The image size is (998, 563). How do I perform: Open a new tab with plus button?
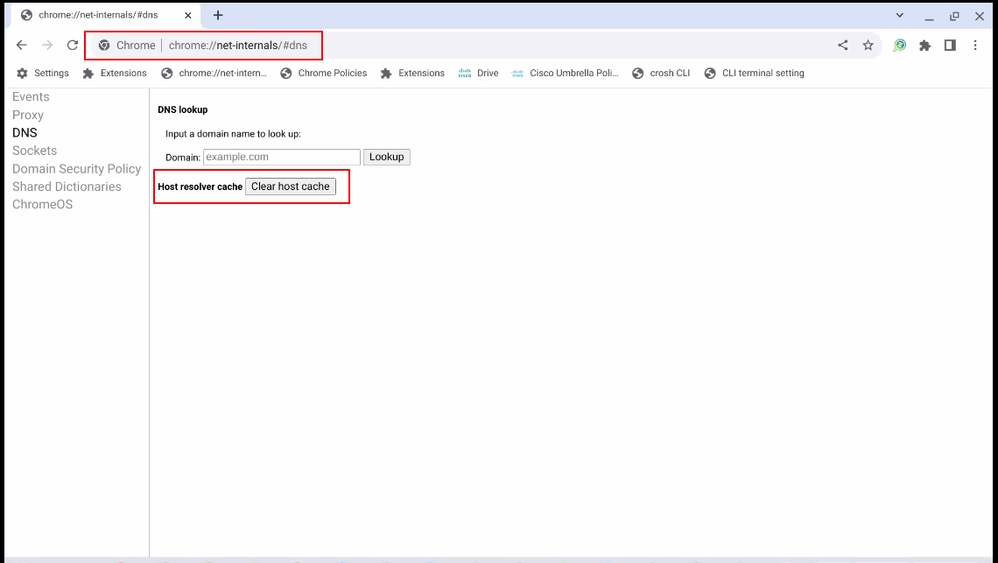pos(218,15)
